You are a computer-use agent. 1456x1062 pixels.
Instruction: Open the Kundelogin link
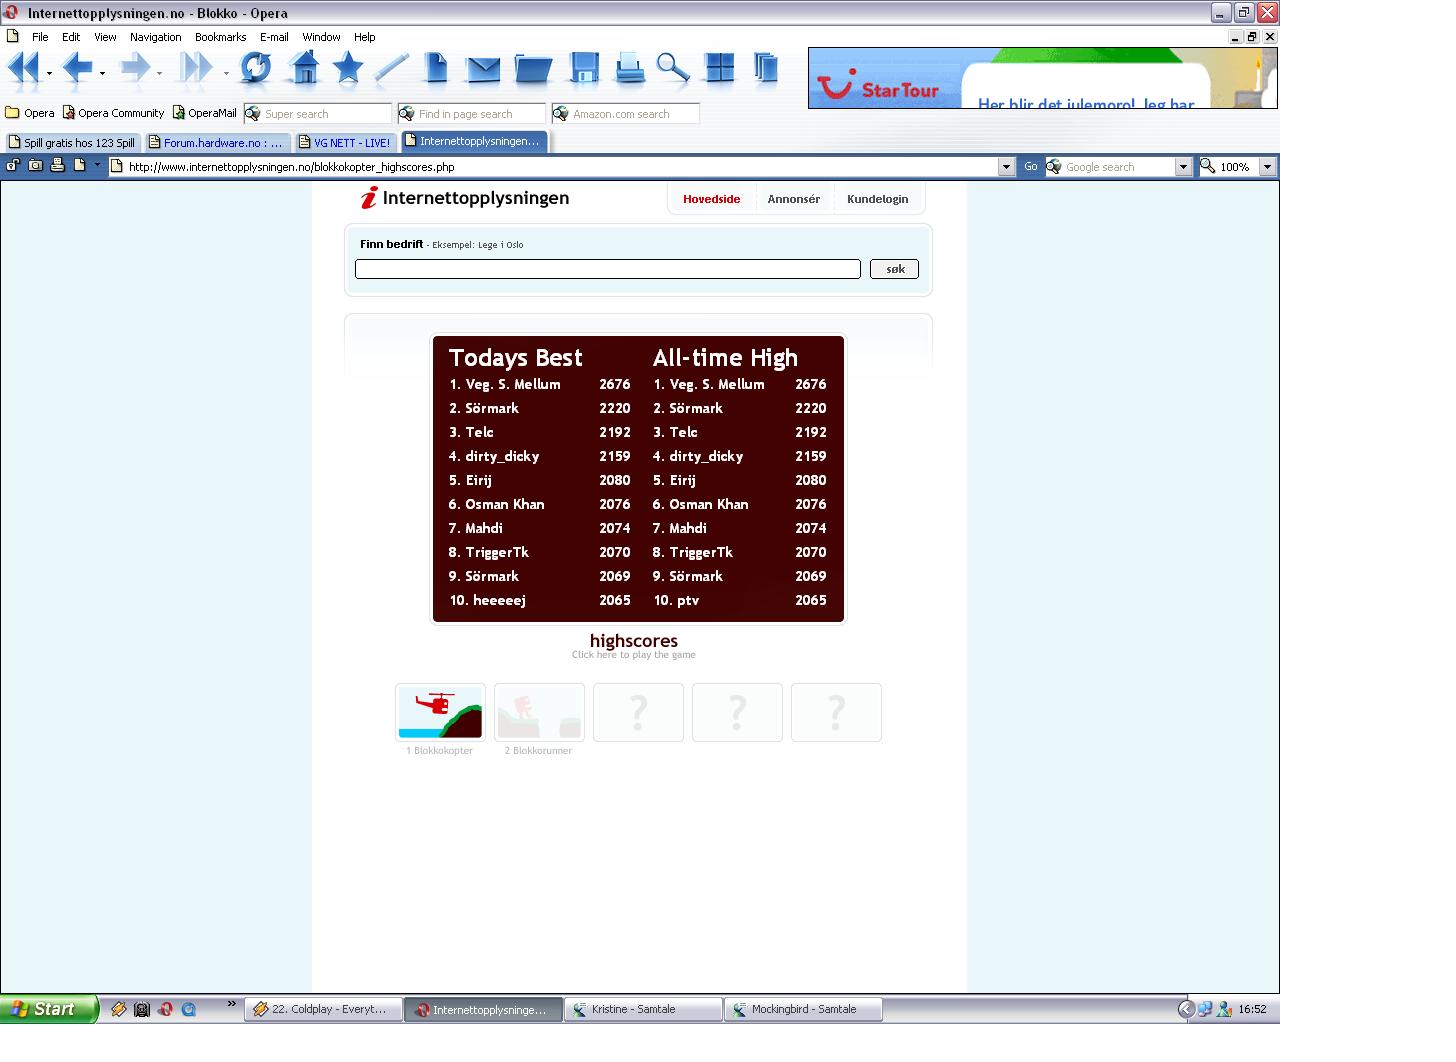[877, 199]
